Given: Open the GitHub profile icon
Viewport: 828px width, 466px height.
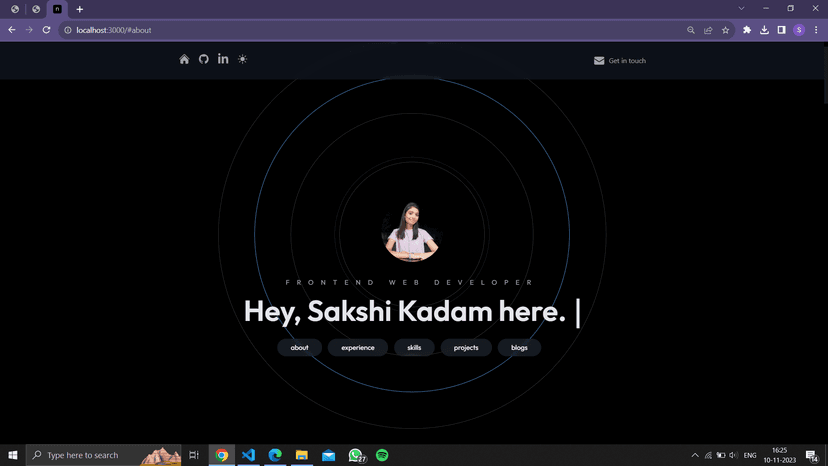Looking at the screenshot, I should (203, 60).
